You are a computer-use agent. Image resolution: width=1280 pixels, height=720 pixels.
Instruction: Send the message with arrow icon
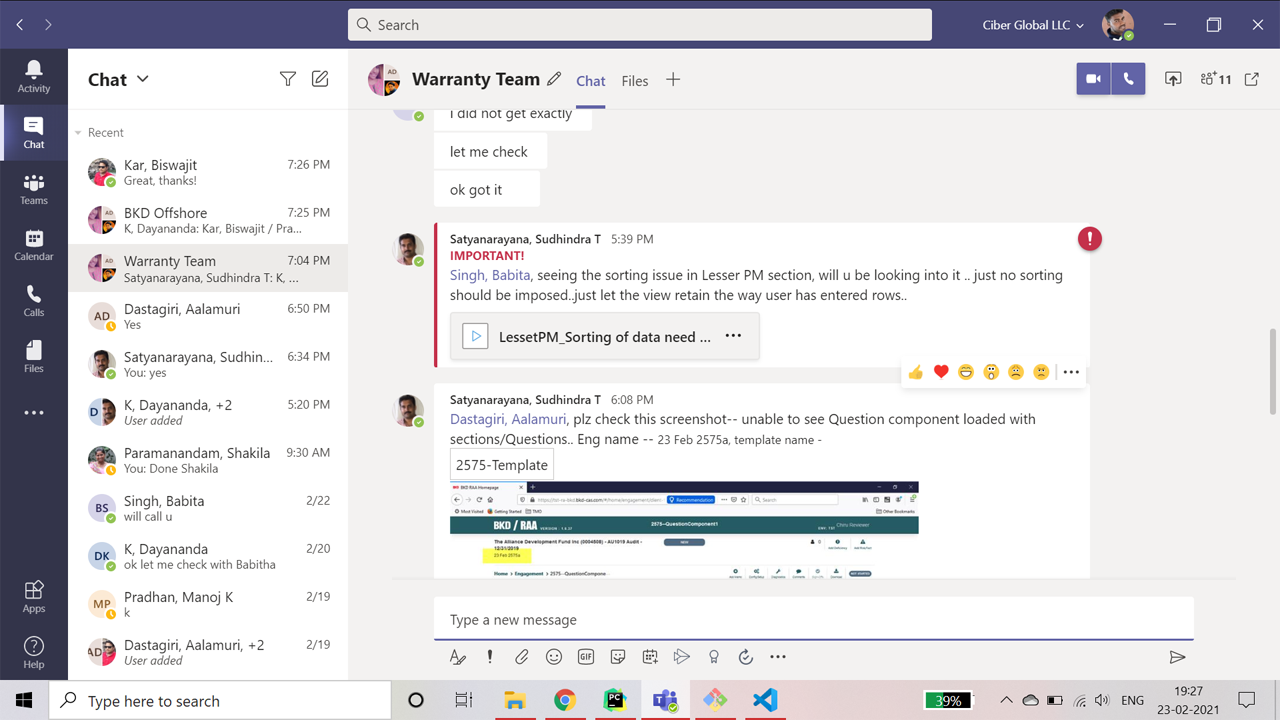[x=1177, y=657]
